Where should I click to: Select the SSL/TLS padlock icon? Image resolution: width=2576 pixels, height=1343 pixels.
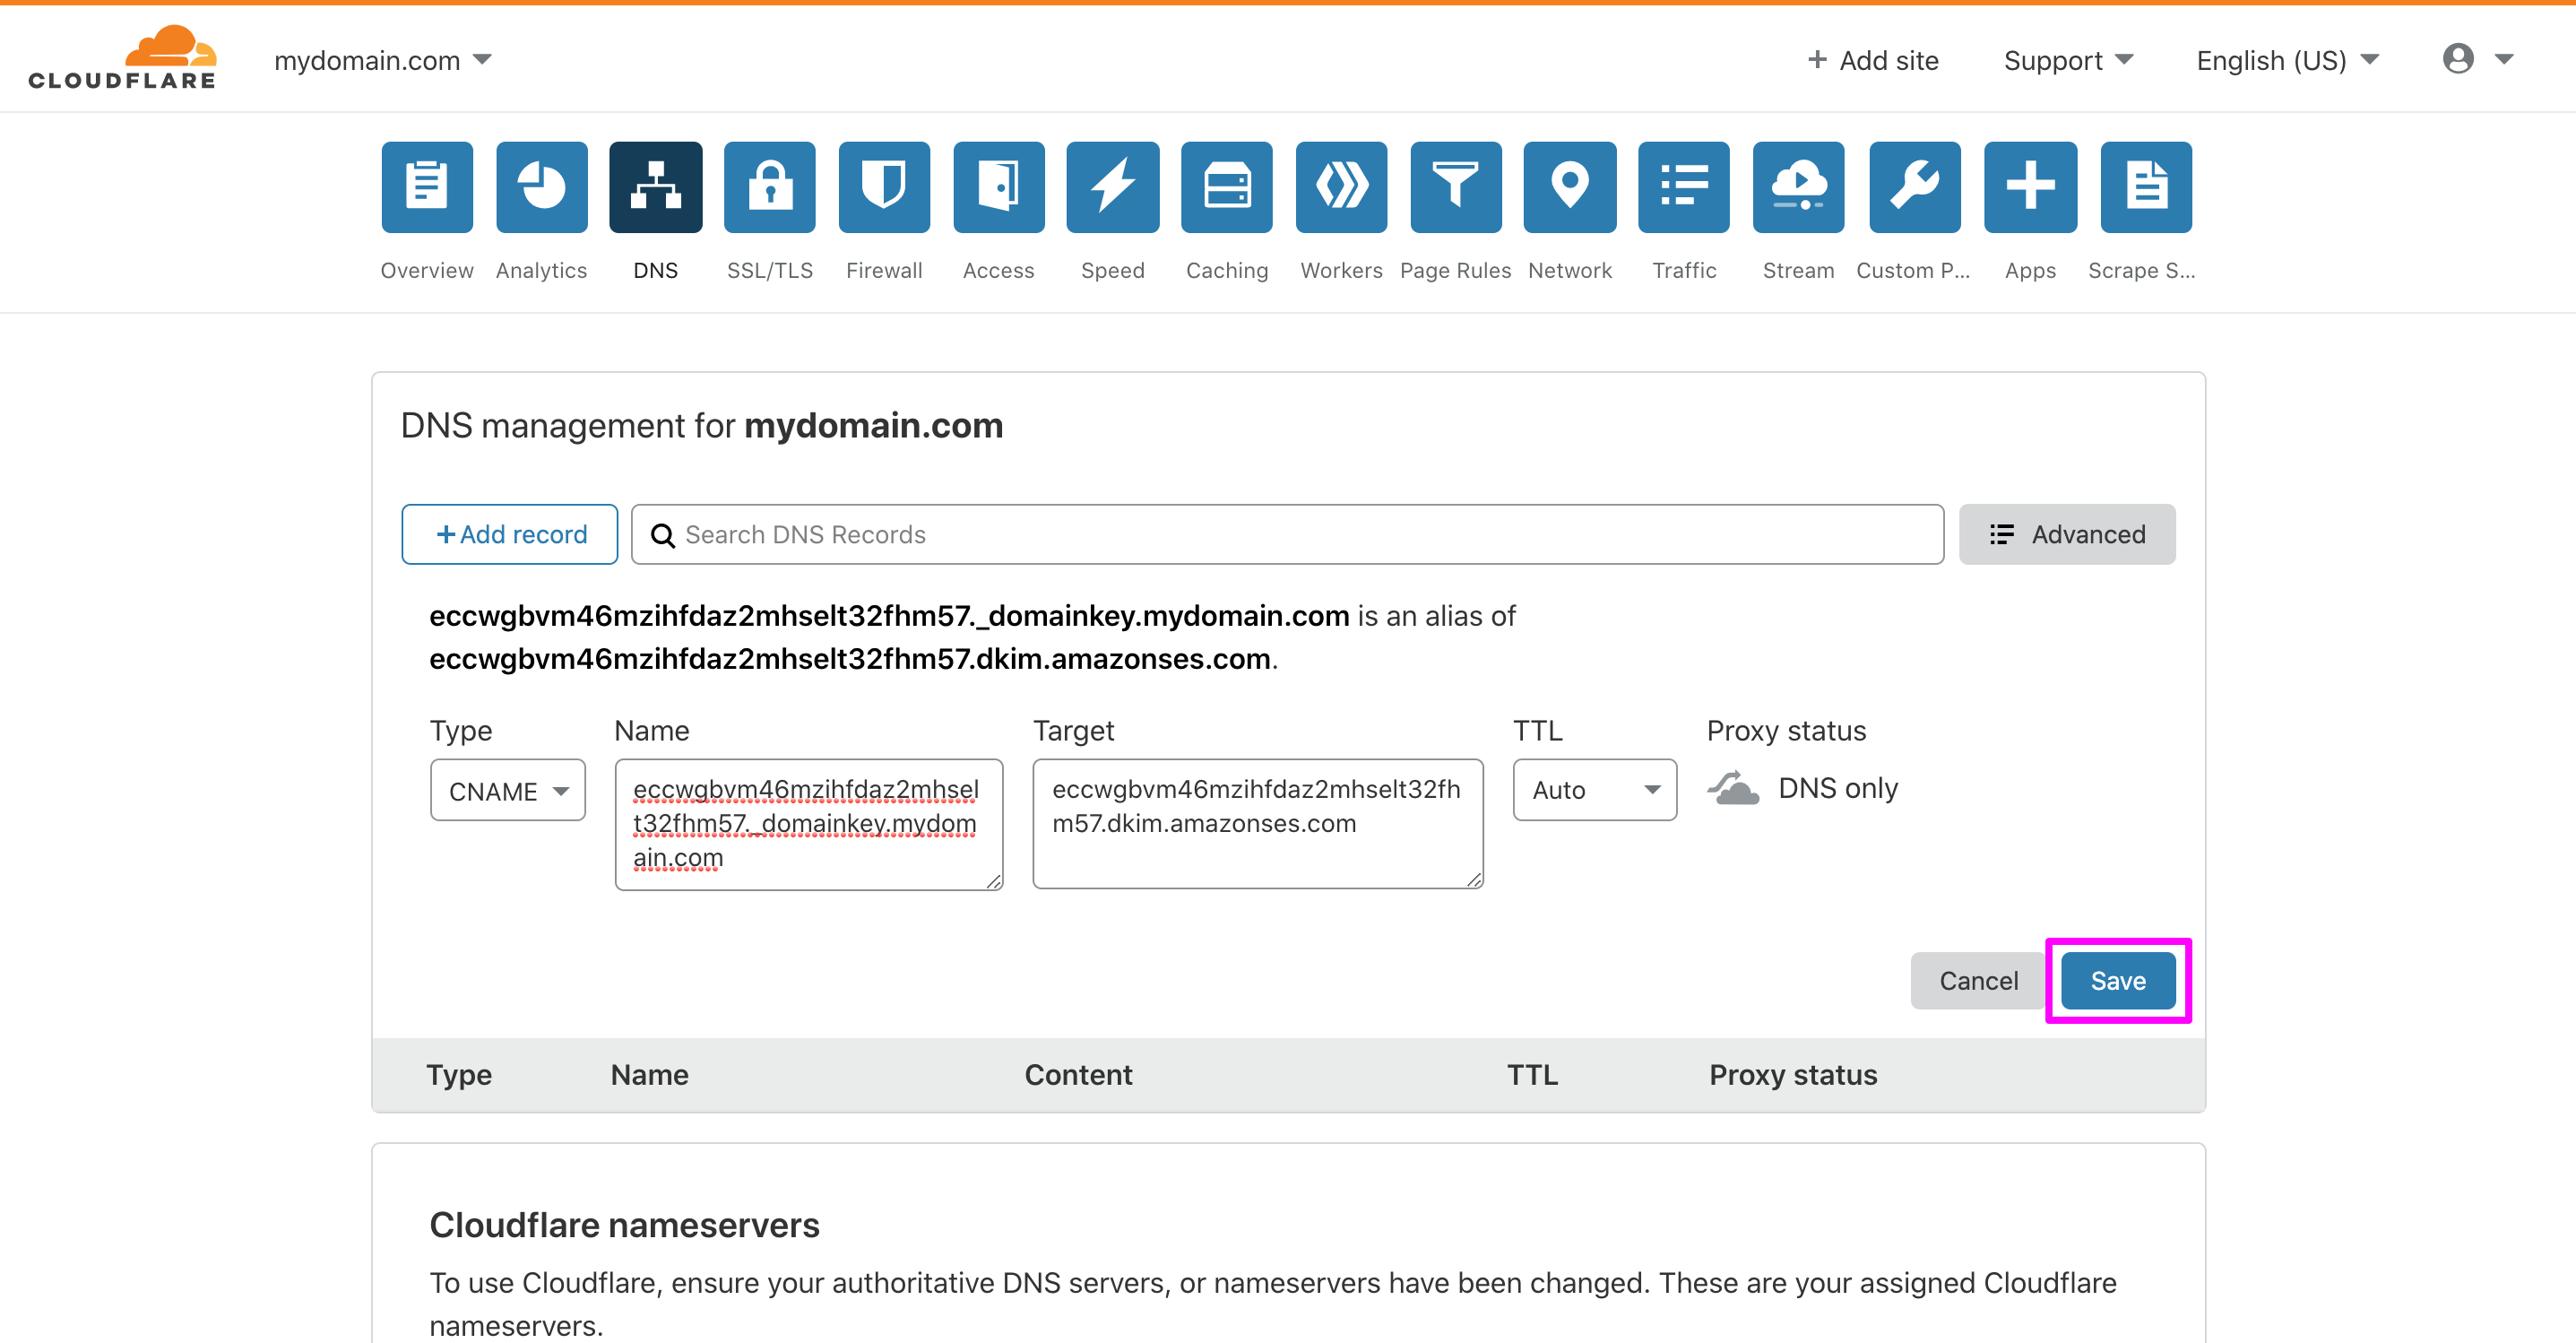pyautogui.click(x=769, y=187)
